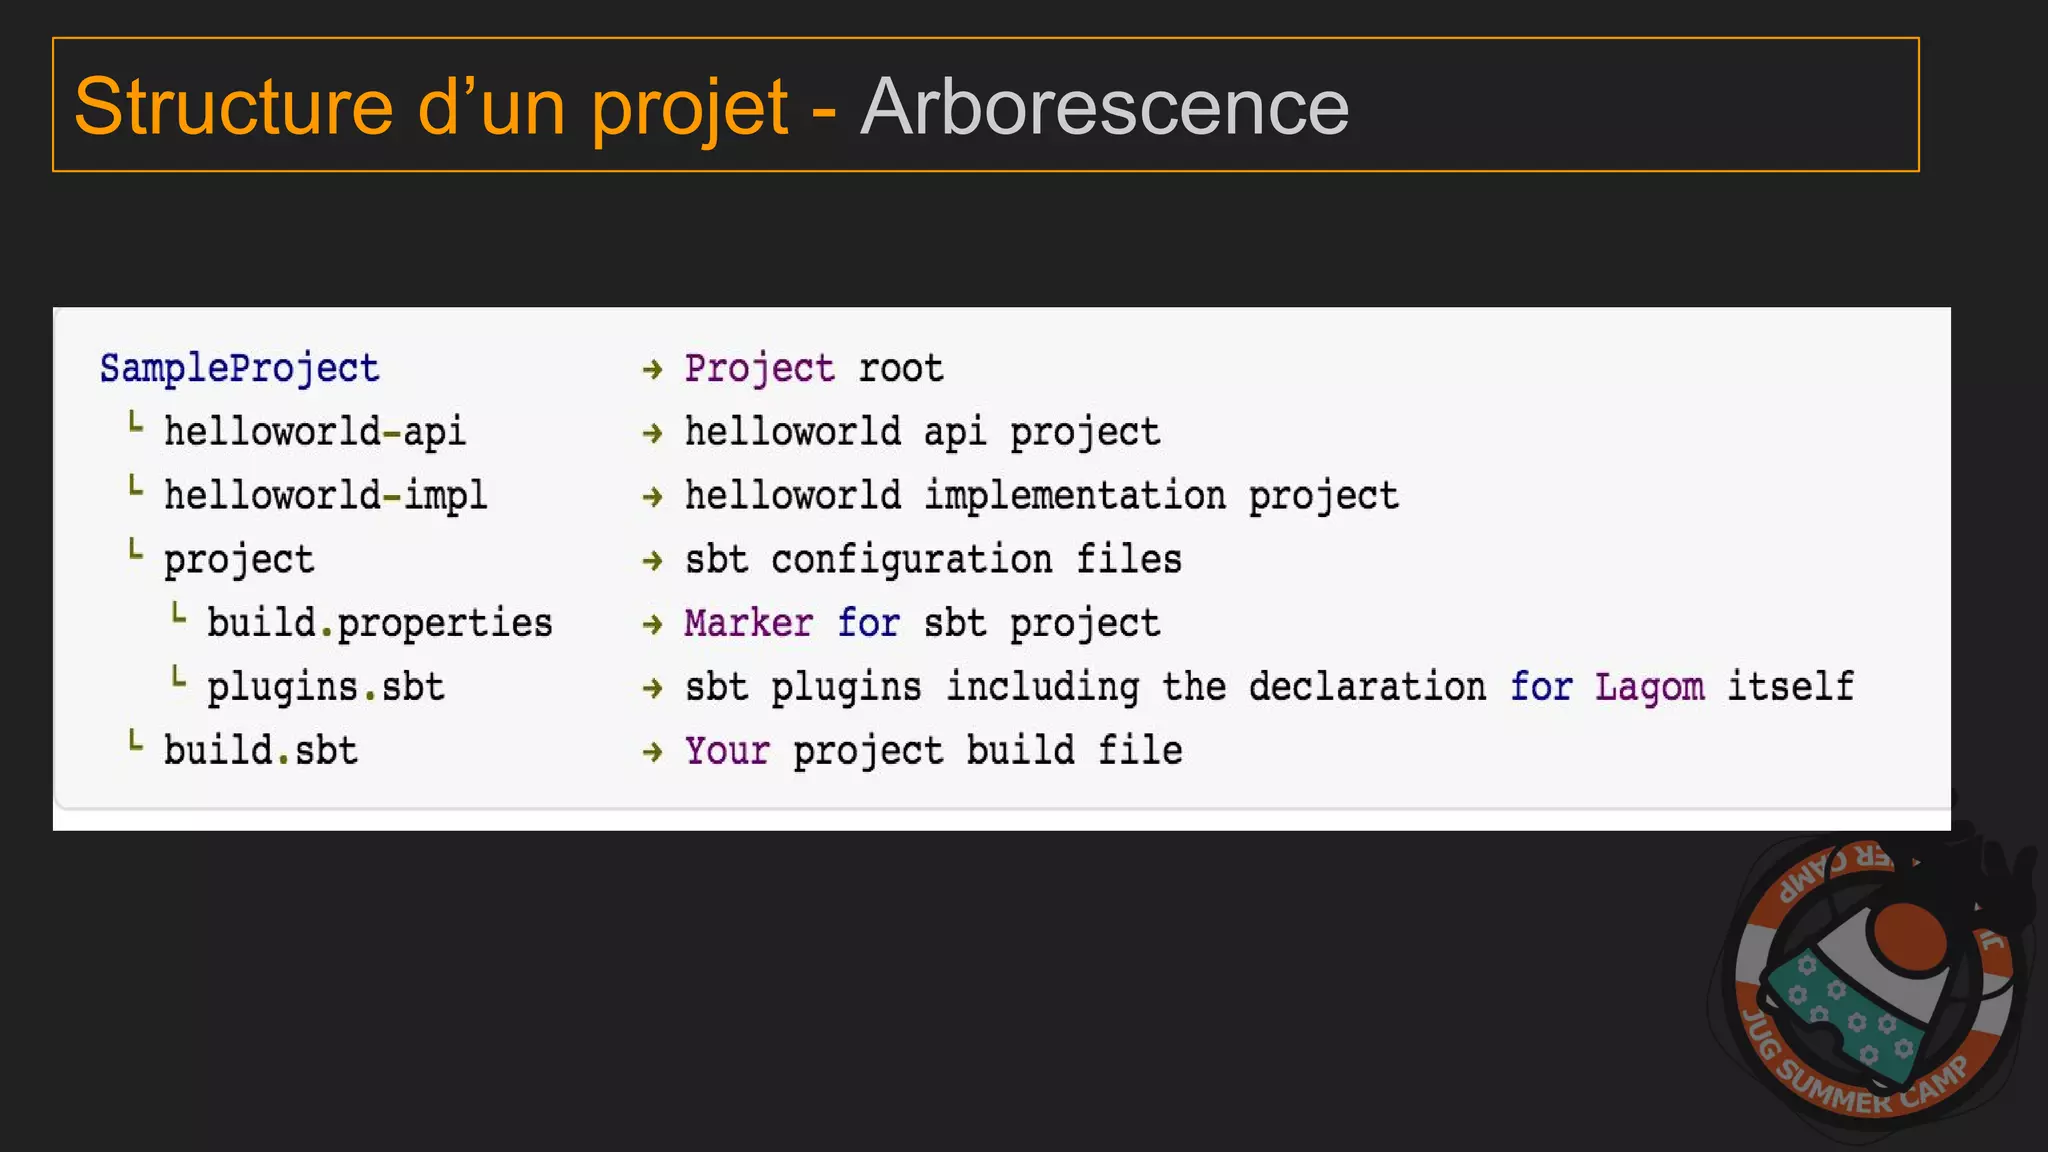Image resolution: width=2048 pixels, height=1152 pixels.
Task: Select the SampleProject root folder name
Action: point(239,369)
